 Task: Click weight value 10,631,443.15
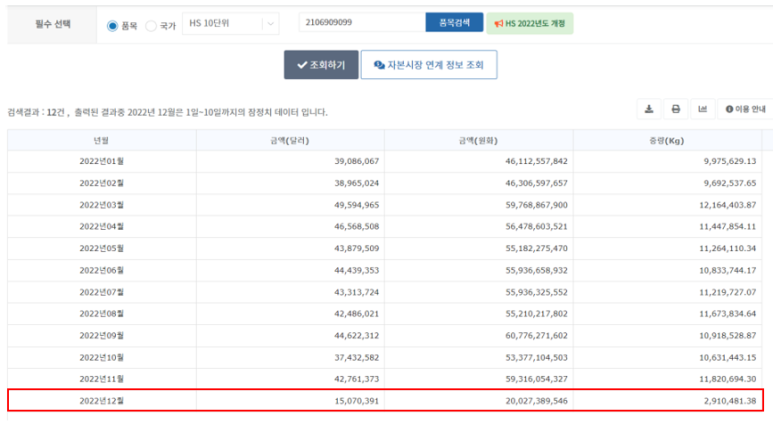pyautogui.click(x=728, y=357)
